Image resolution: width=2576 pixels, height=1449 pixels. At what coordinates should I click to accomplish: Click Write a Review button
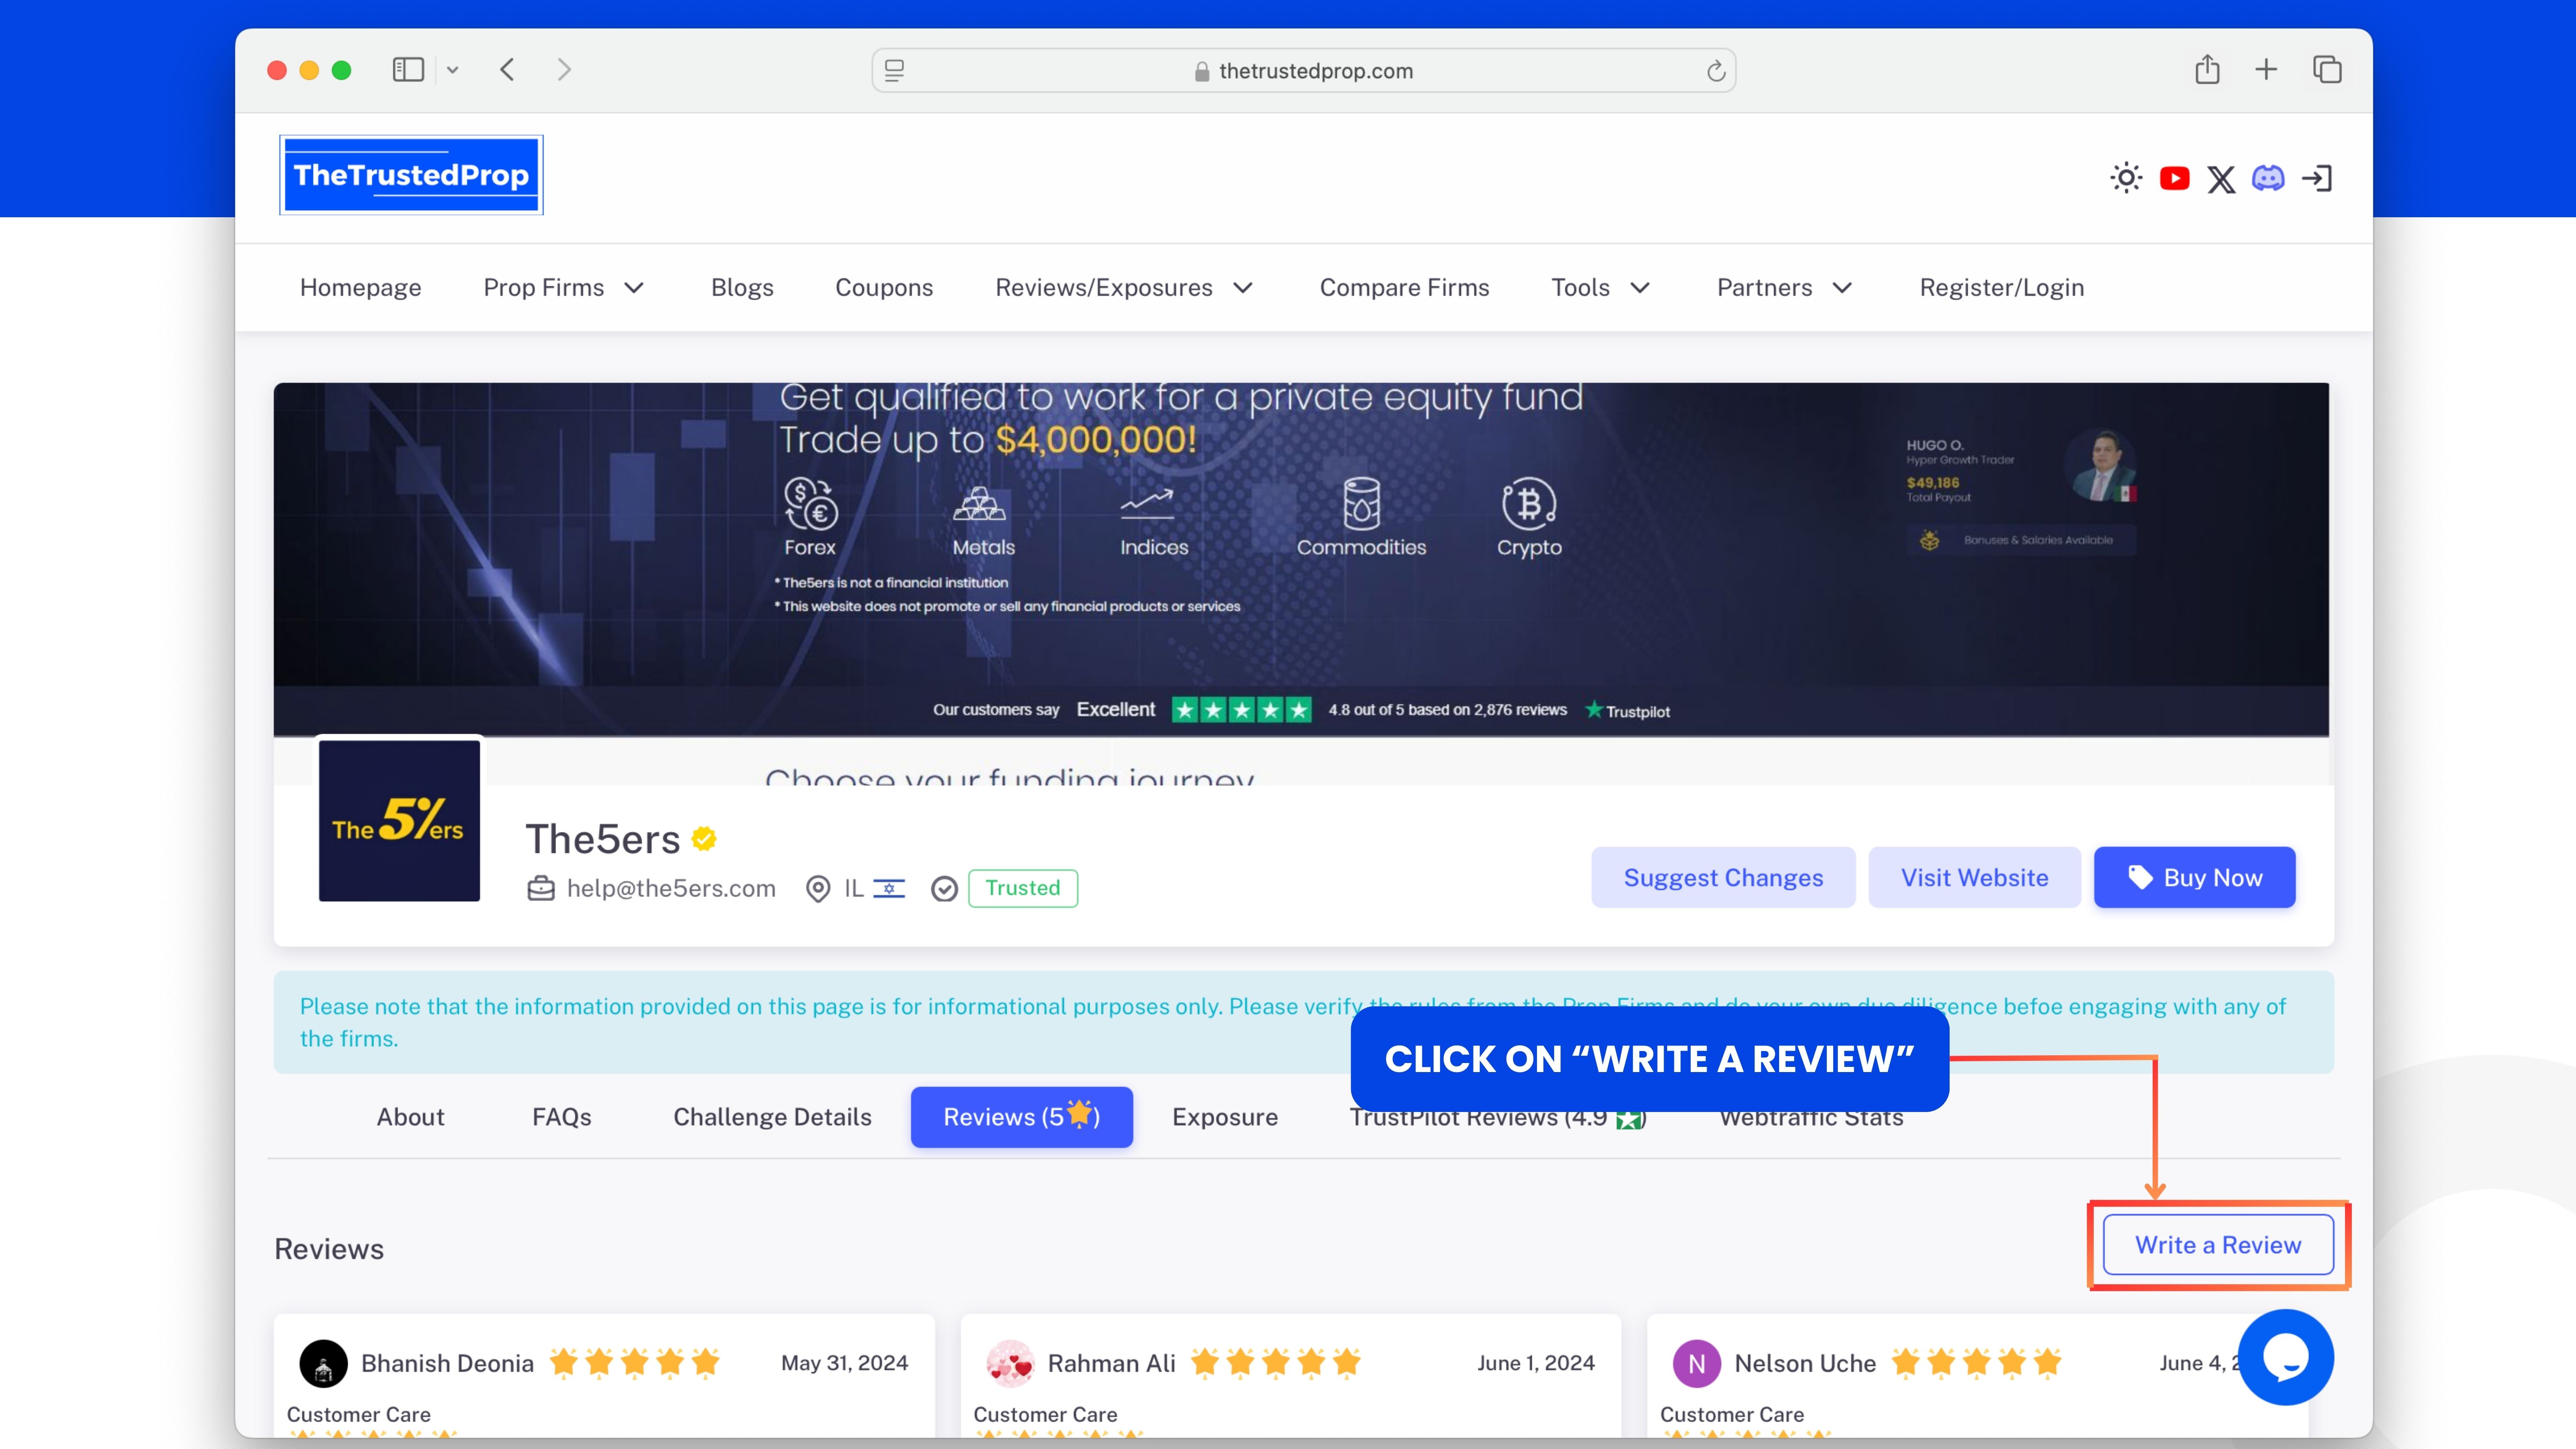tap(2218, 1245)
